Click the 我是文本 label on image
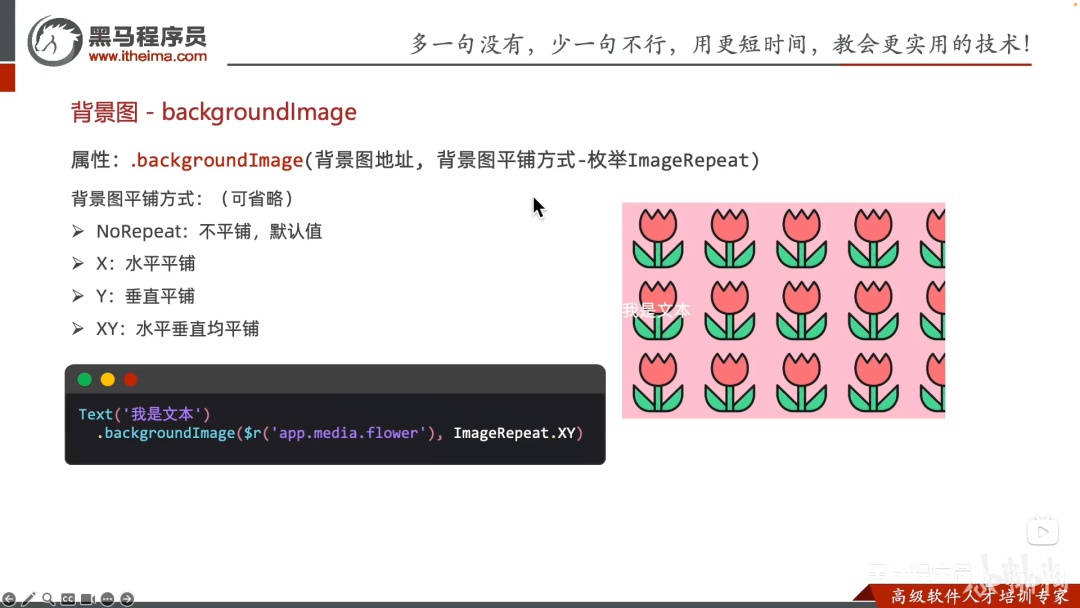This screenshot has width=1080, height=608. tap(656, 311)
